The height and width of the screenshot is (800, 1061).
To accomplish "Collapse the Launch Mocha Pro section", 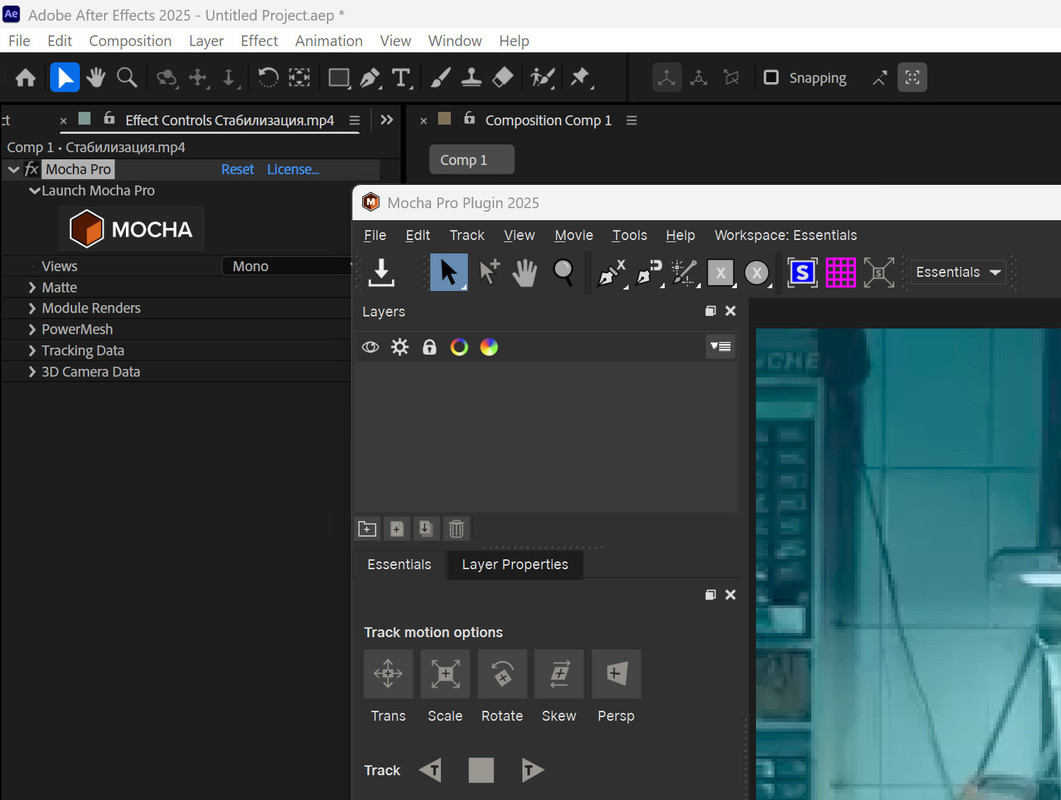I will 34,191.
